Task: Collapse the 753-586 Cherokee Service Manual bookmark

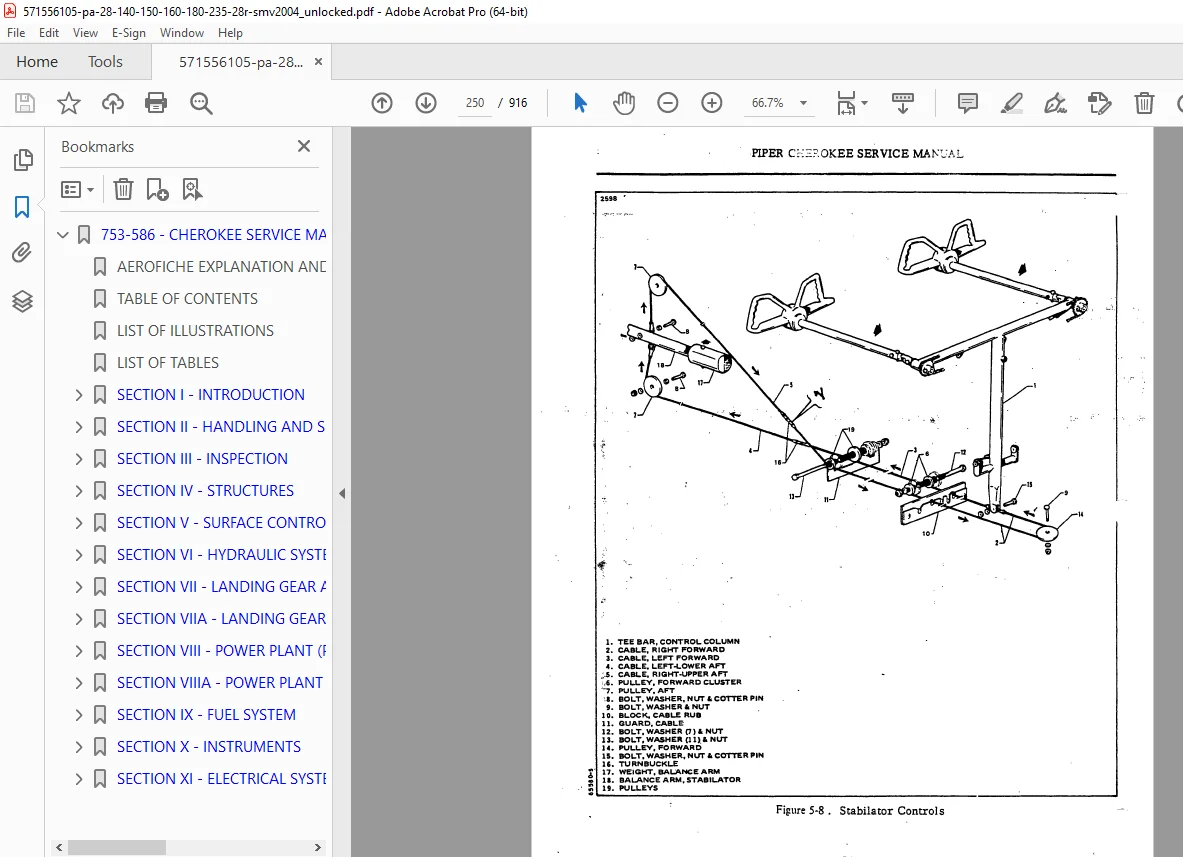Action: tap(63, 235)
